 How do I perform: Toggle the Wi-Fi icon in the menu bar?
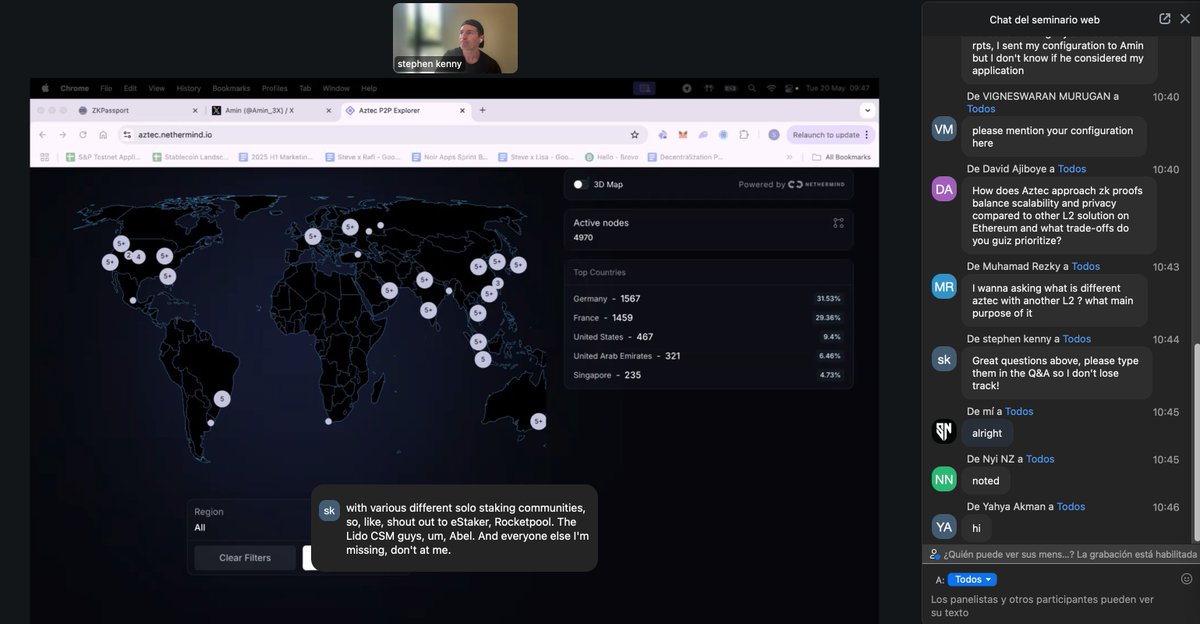coord(772,89)
